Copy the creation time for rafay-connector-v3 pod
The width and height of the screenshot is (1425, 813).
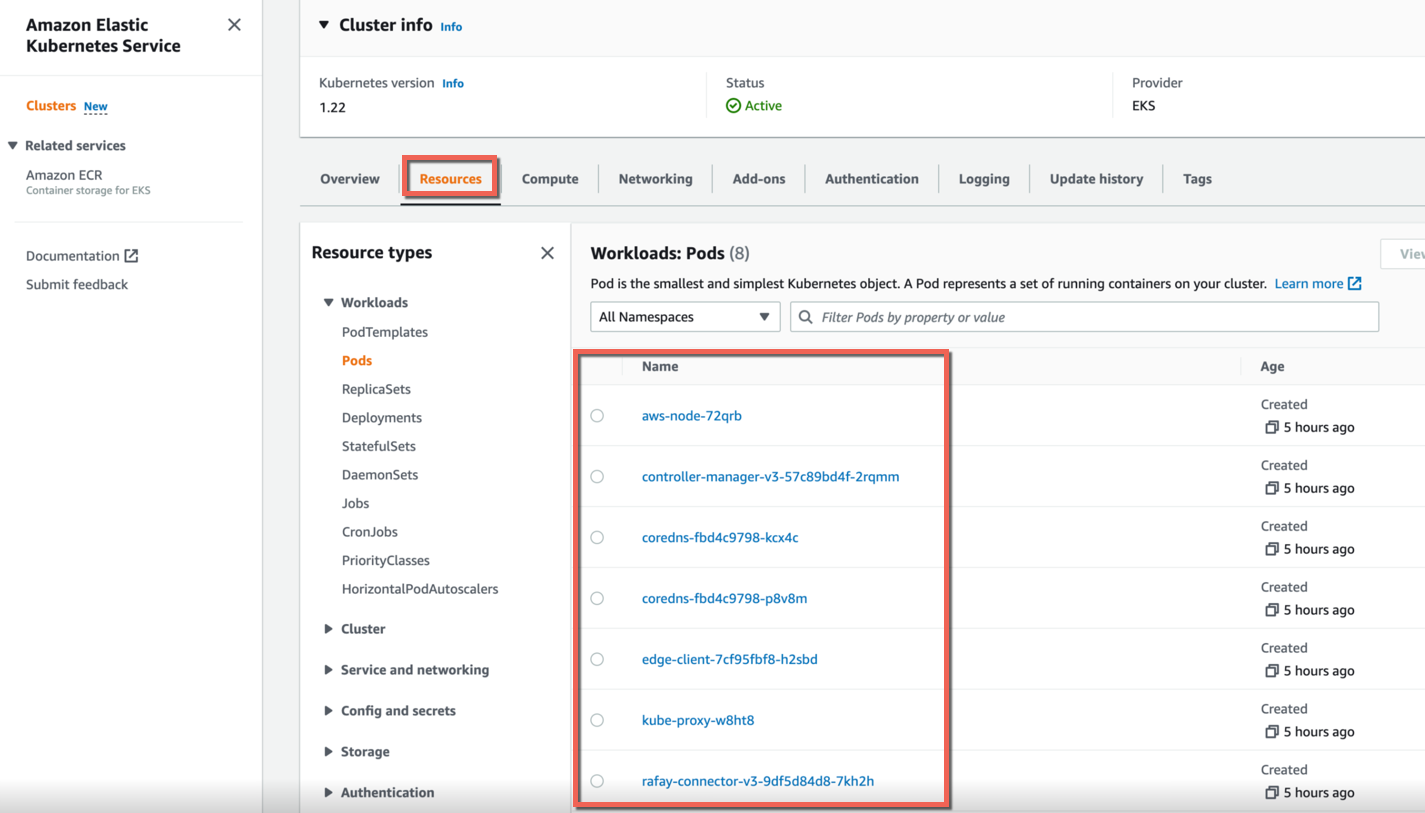[1271, 793]
